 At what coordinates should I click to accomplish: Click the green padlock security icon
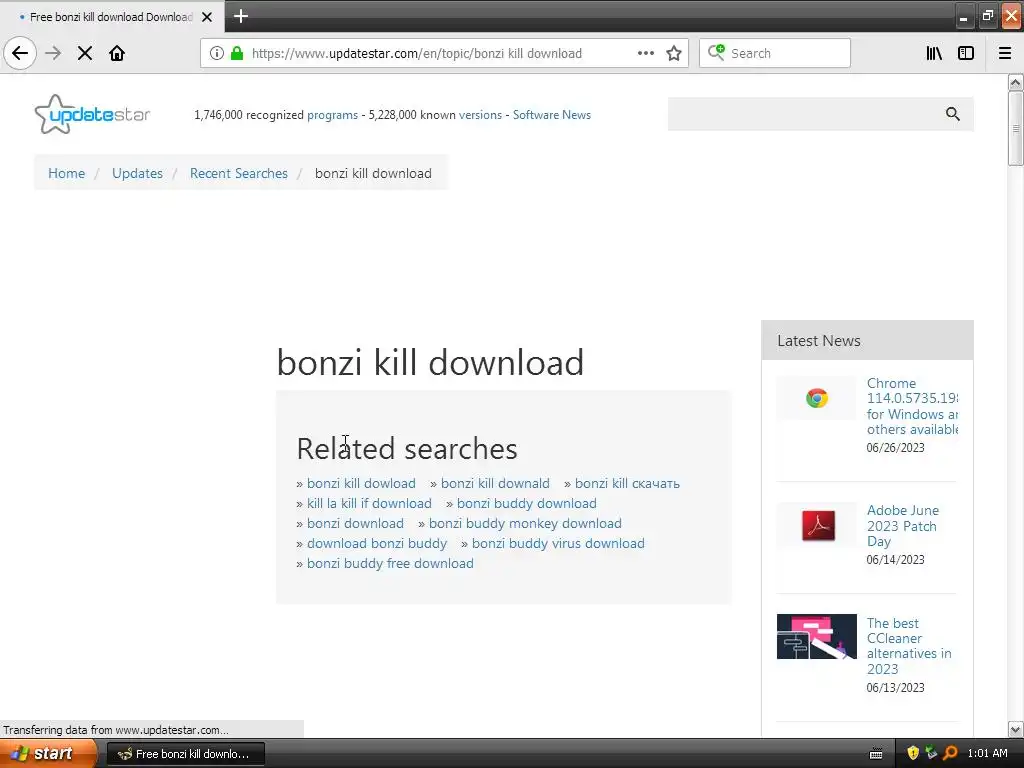click(x=237, y=53)
